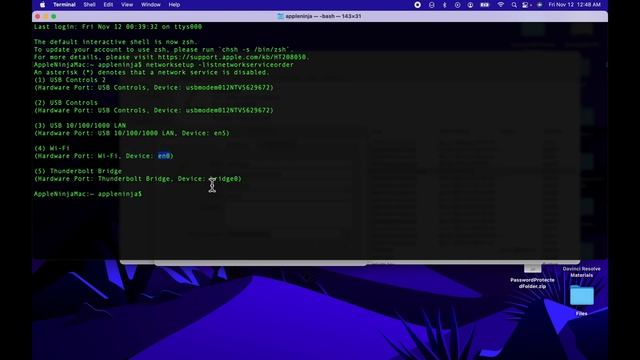640x360 pixels.
Task: Open the Window menu
Action: [151, 5]
